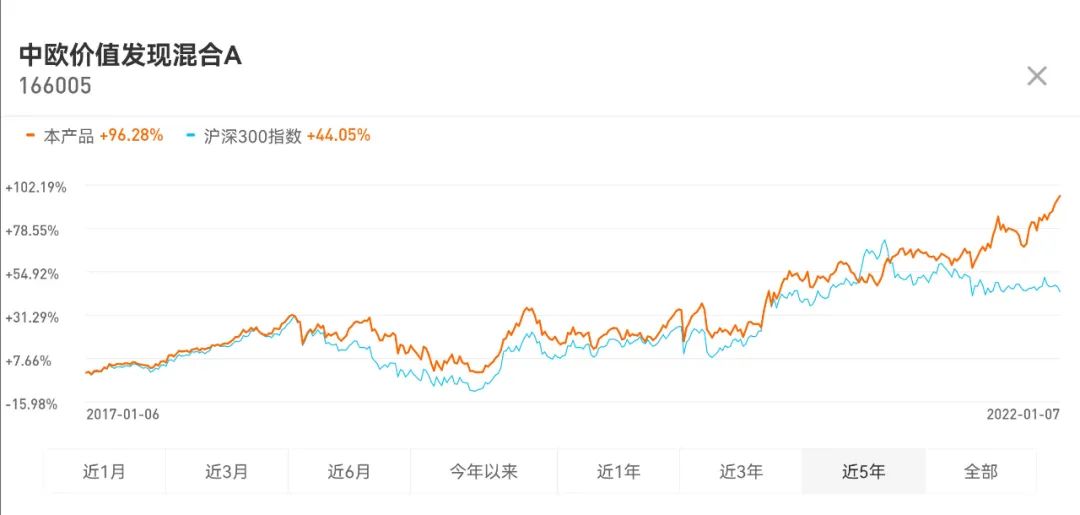Show 今年以来 year-to-date performance
The height and width of the screenshot is (515, 1080).
(x=484, y=472)
